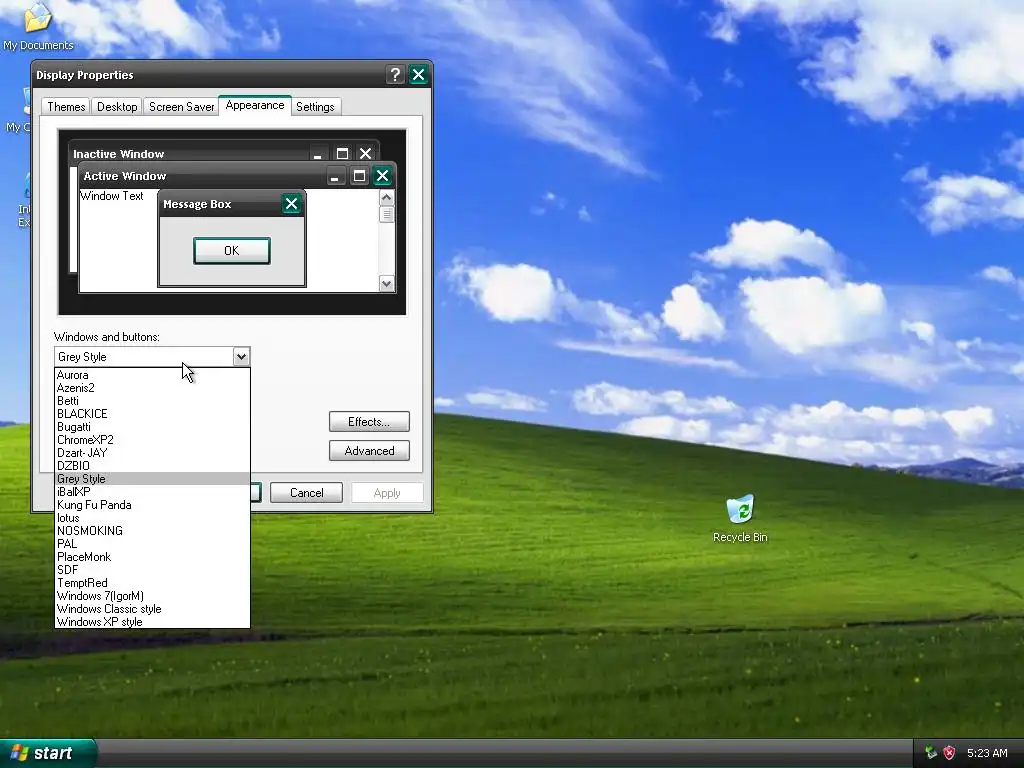This screenshot has width=1024, height=768.
Task: Pick the PlaceMonk style
Action: [152, 557]
